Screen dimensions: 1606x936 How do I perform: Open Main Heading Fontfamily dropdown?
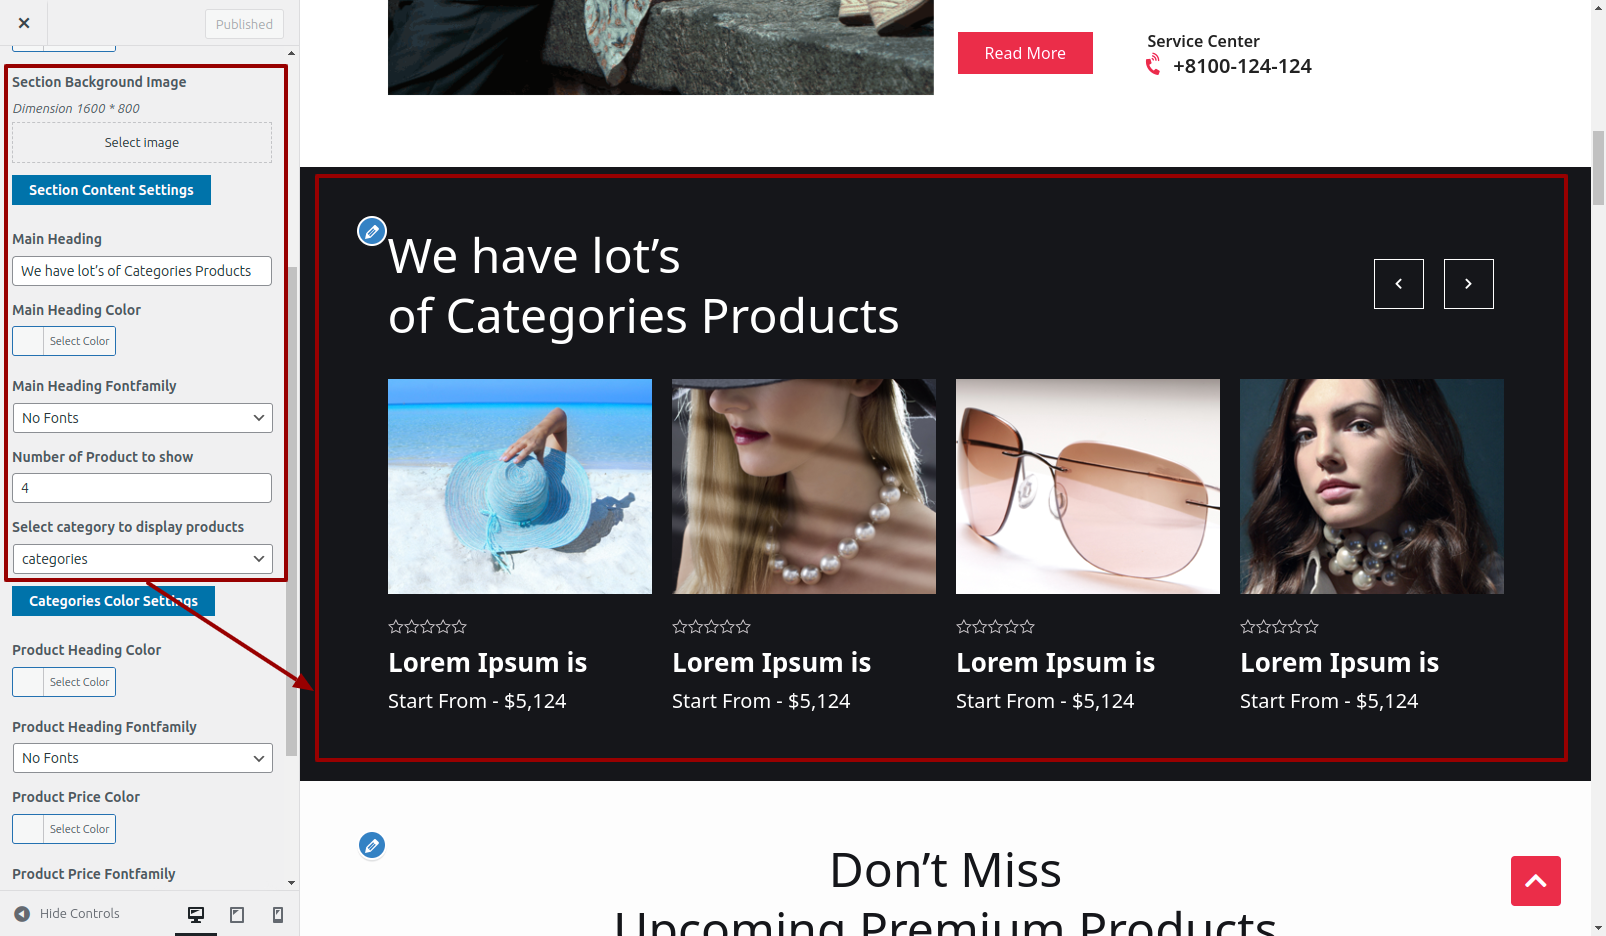[142, 418]
